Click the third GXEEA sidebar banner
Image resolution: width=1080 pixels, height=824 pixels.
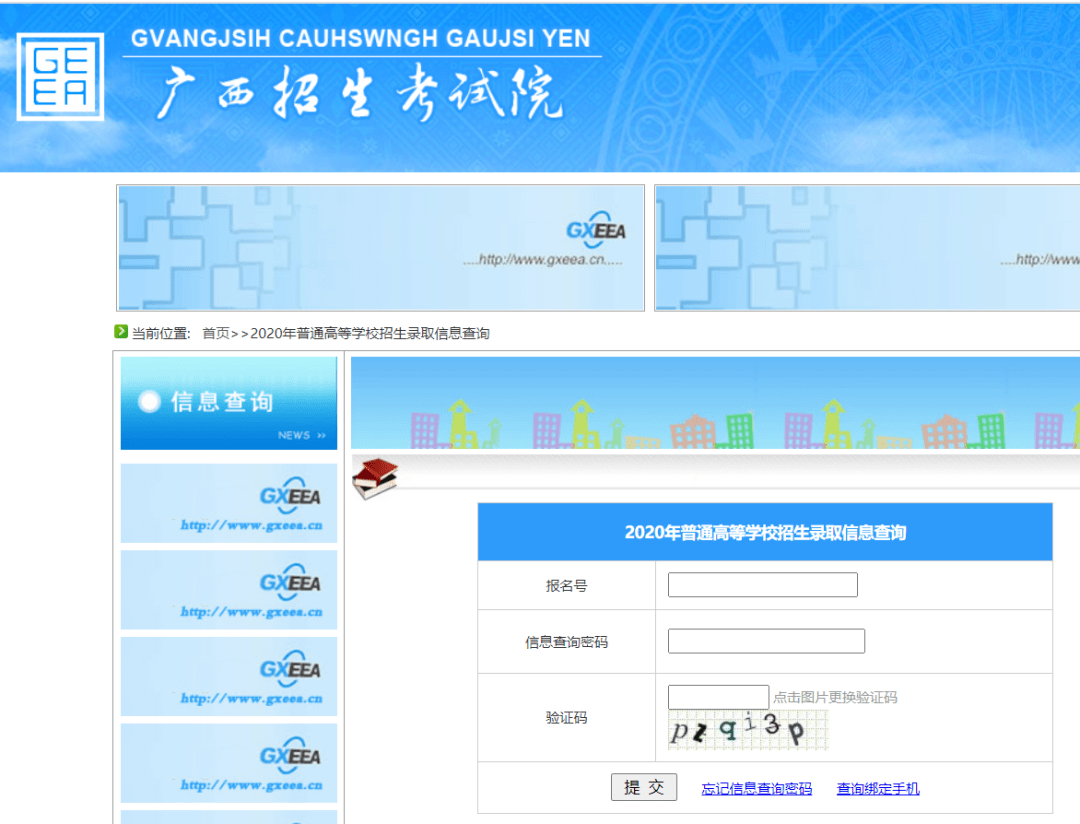[229, 677]
